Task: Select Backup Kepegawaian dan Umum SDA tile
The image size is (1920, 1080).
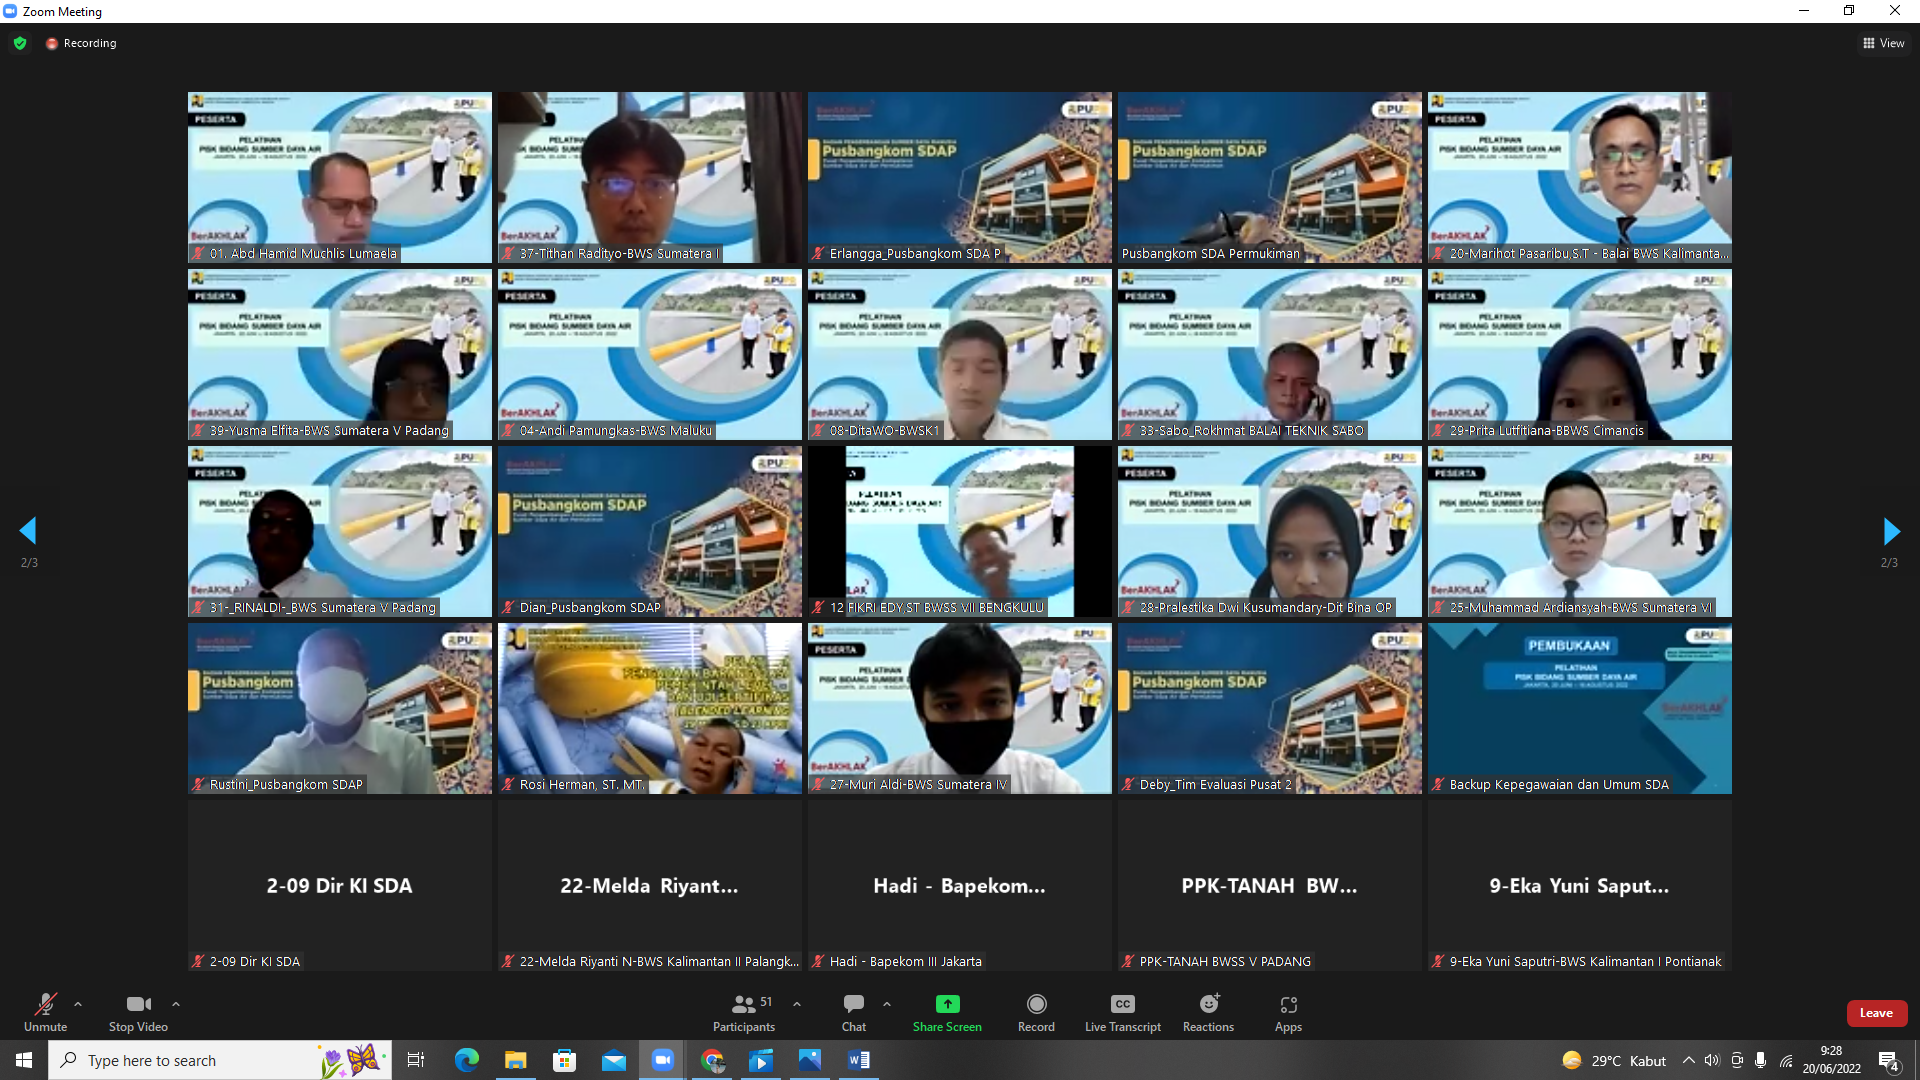Action: point(1580,708)
